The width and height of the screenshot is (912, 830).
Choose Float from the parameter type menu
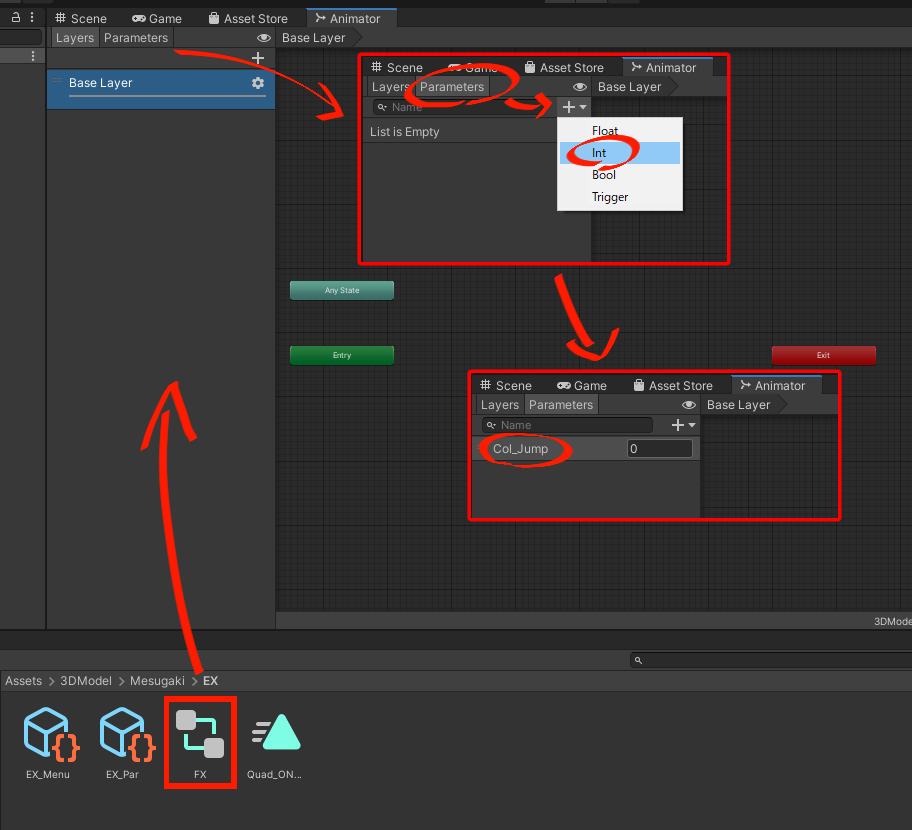pos(605,131)
